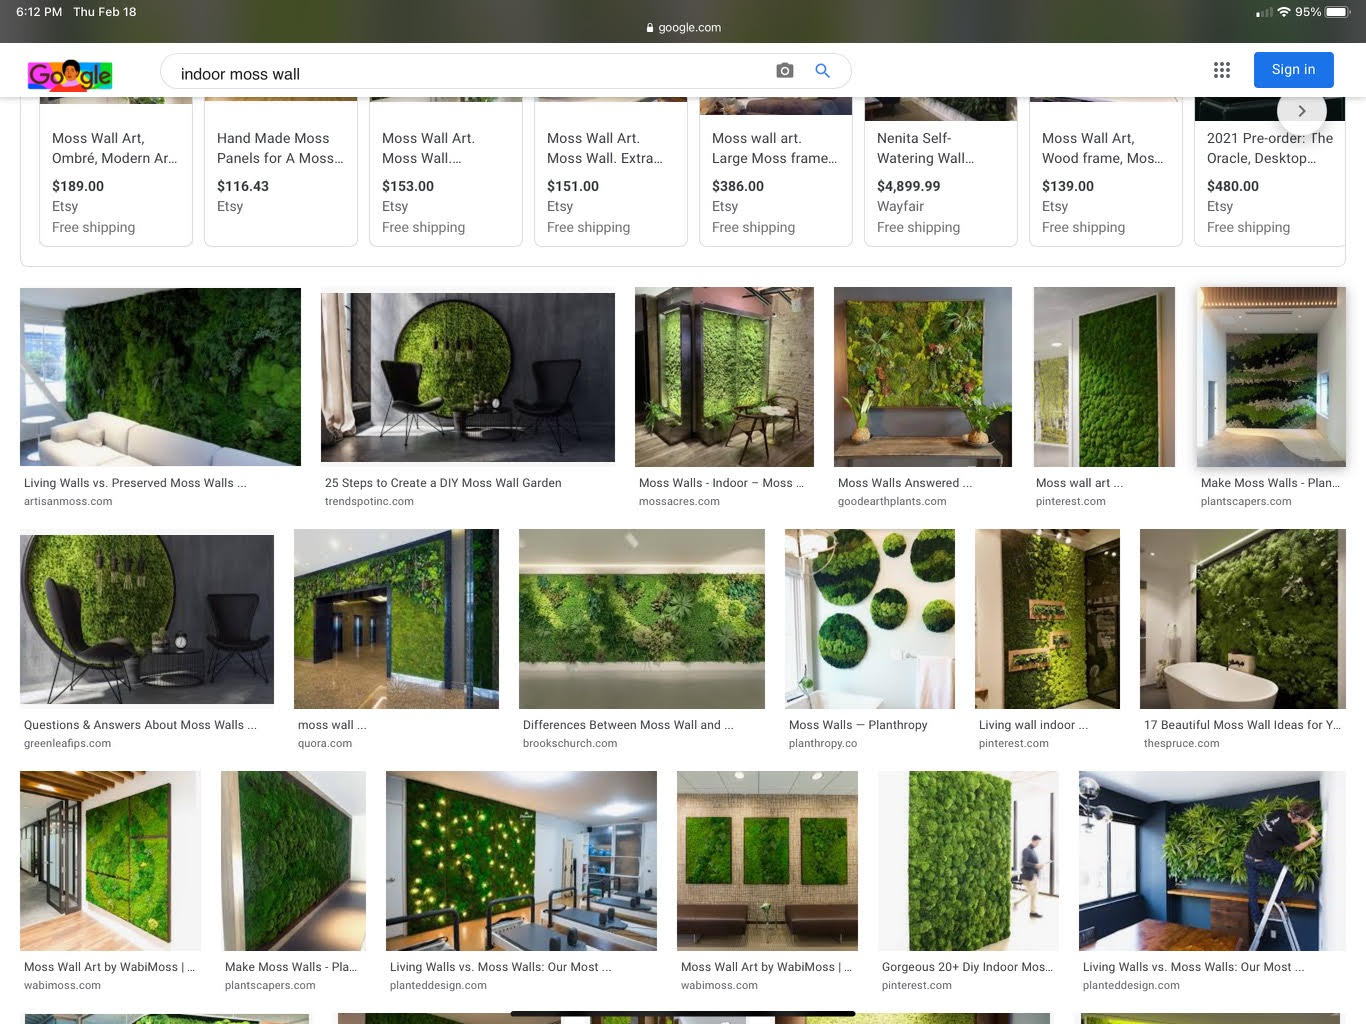The image size is (1366, 1024).
Task: Tap the battery icon in status bar
Action: (x=1338, y=12)
